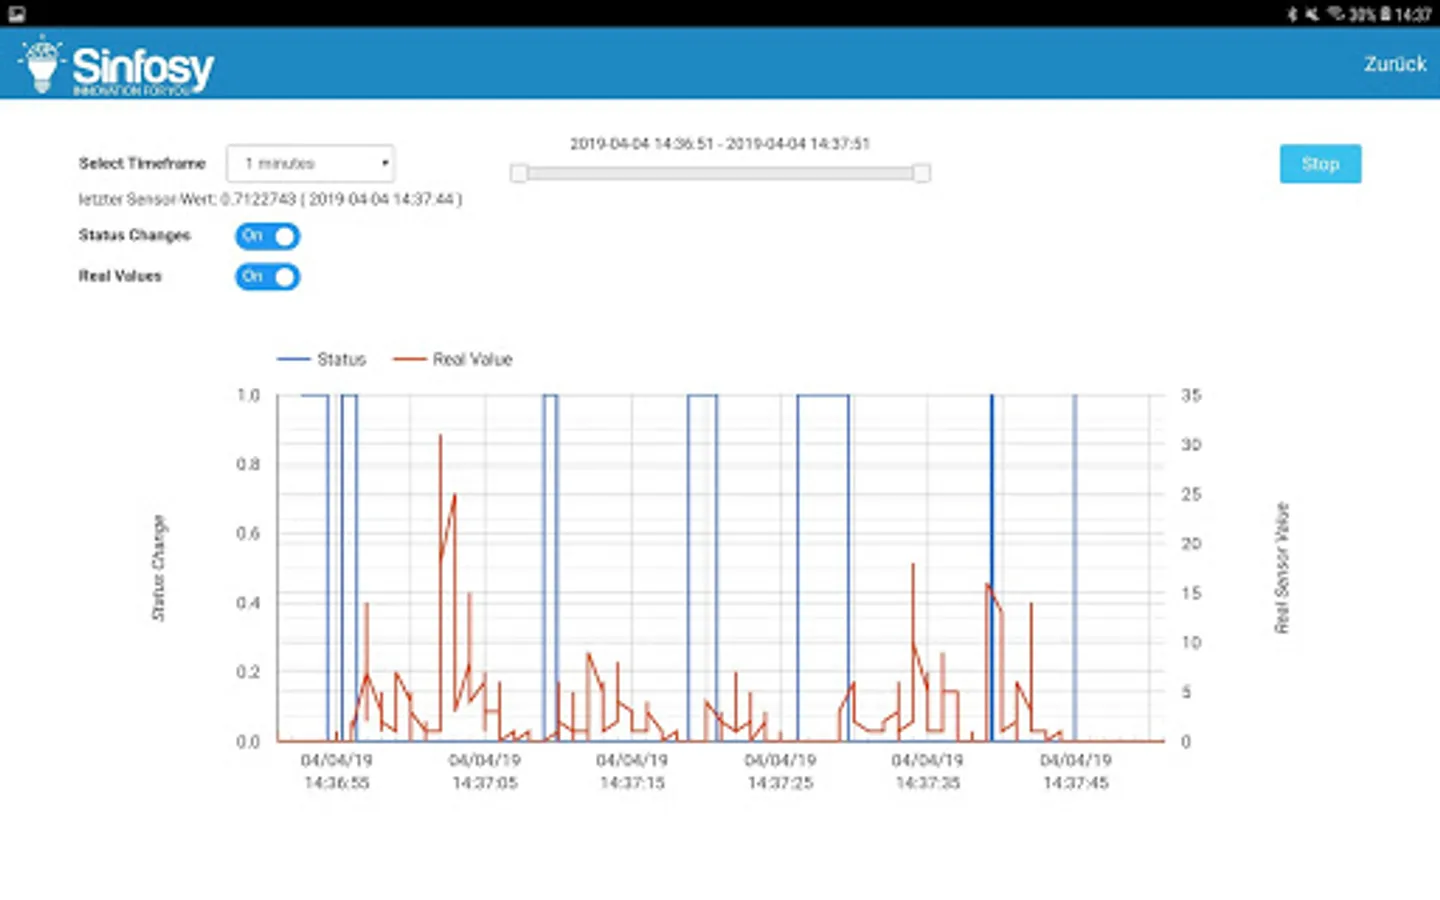
Task: Click the 'Real Sensor Value' right axis title
Action: click(x=1282, y=568)
